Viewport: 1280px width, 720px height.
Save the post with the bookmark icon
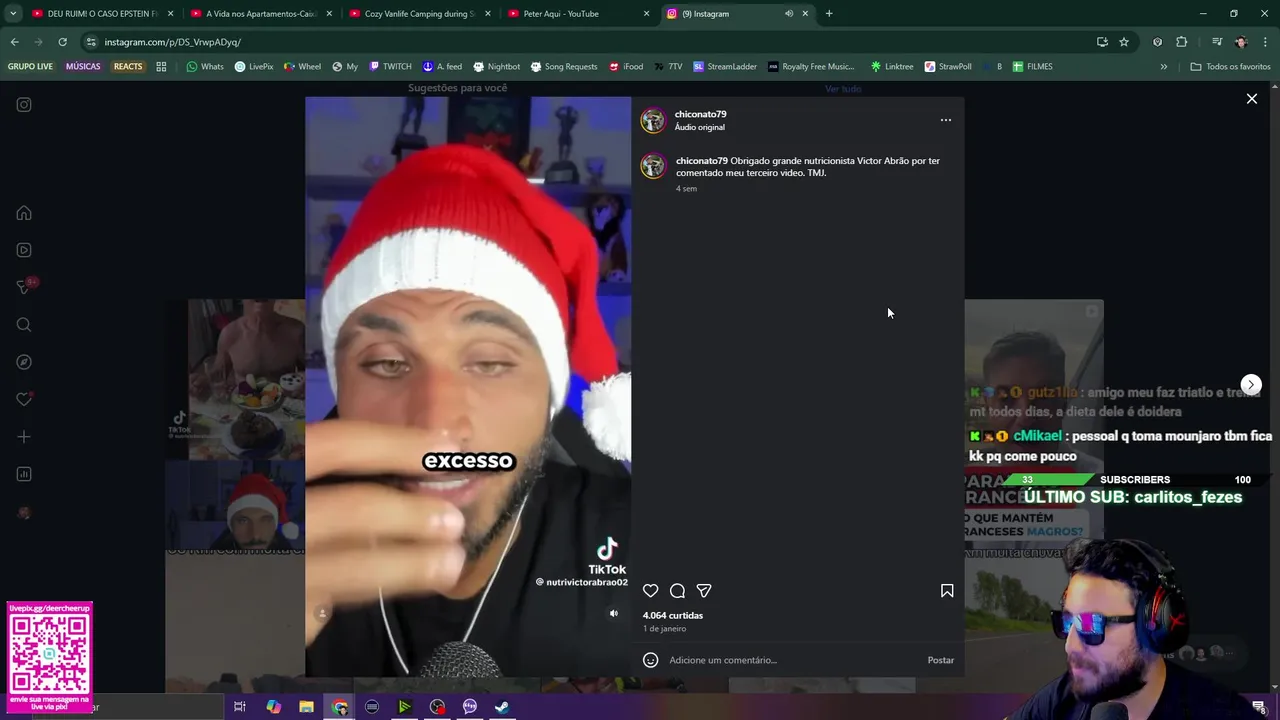tap(947, 591)
